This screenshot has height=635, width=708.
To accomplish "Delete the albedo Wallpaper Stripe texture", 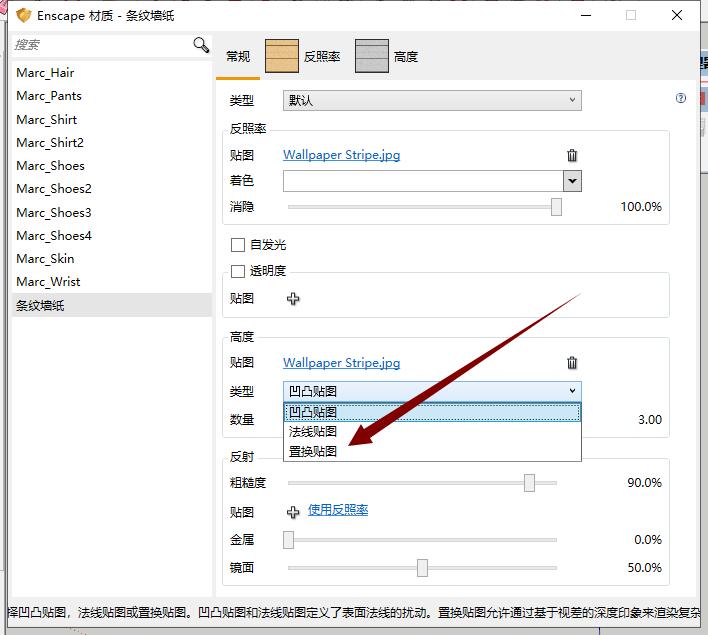I will point(572,155).
